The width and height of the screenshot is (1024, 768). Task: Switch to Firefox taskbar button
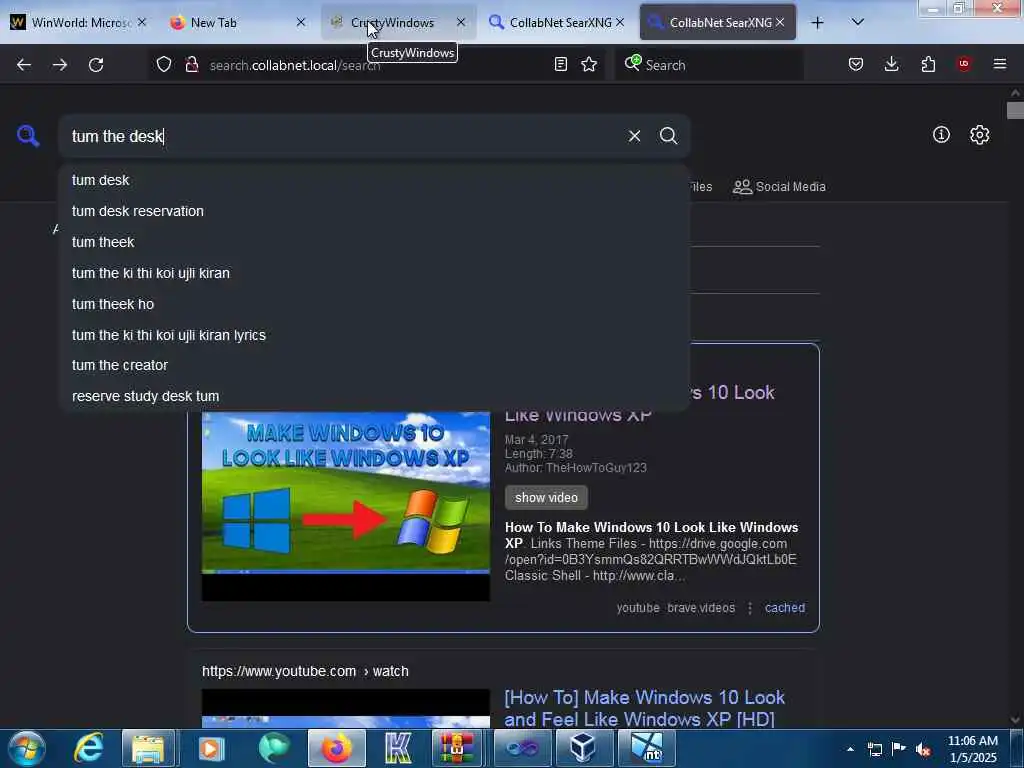pos(336,748)
